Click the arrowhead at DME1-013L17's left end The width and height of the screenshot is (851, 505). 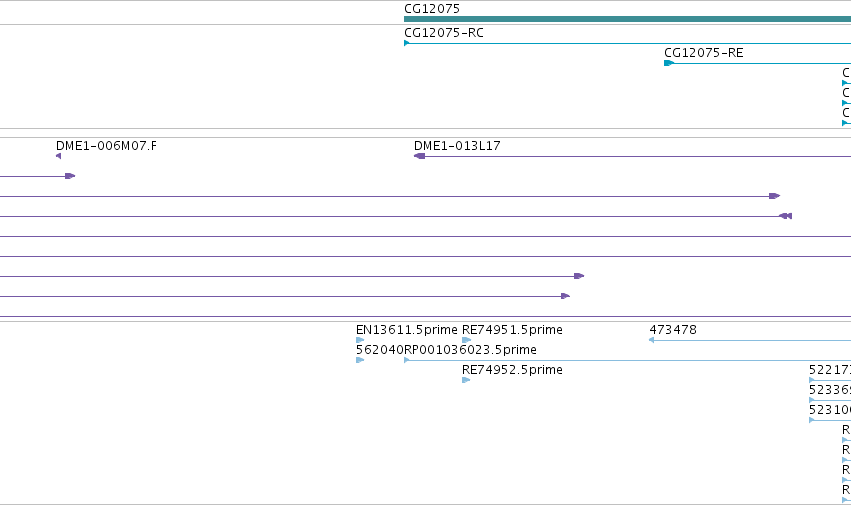click(x=420, y=156)
